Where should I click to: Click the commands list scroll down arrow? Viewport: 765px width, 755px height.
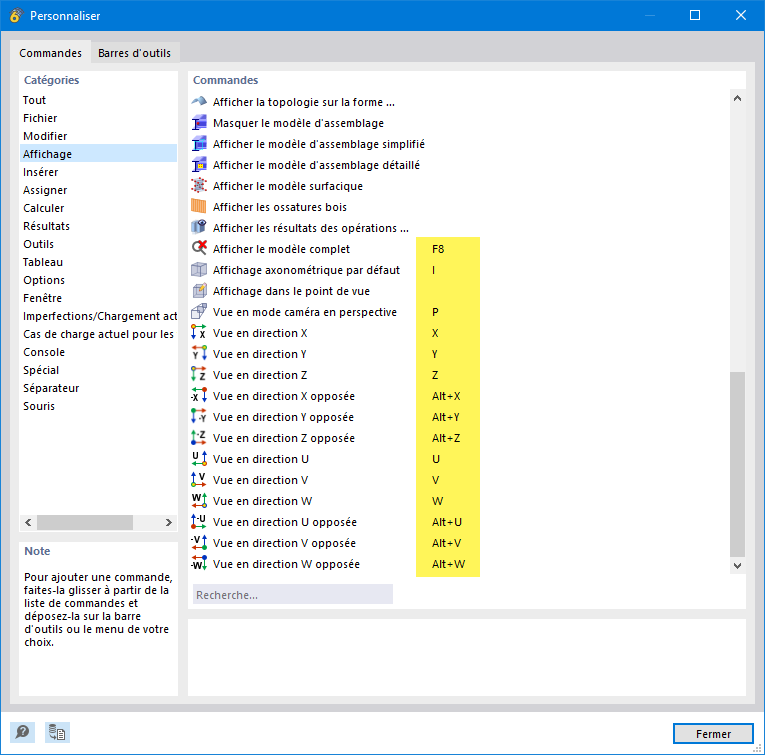click(737, 566)
